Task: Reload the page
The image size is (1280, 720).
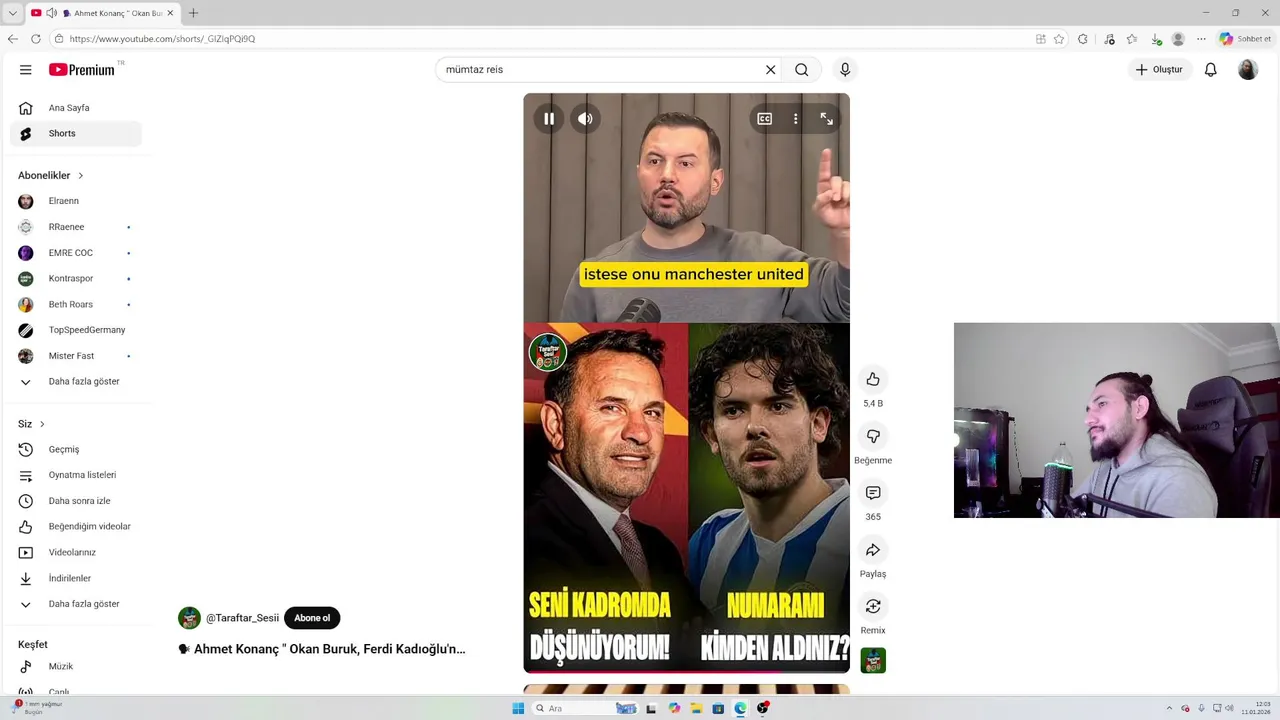Action: (x=36, y=39)
